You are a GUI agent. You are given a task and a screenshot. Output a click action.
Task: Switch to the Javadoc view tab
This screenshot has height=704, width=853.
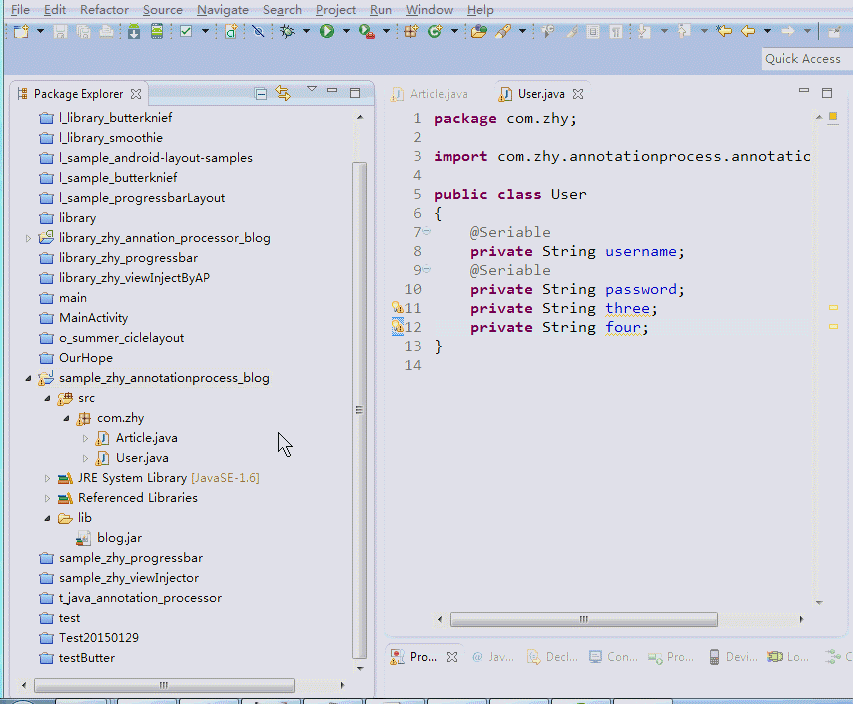[x=493, y=657]
